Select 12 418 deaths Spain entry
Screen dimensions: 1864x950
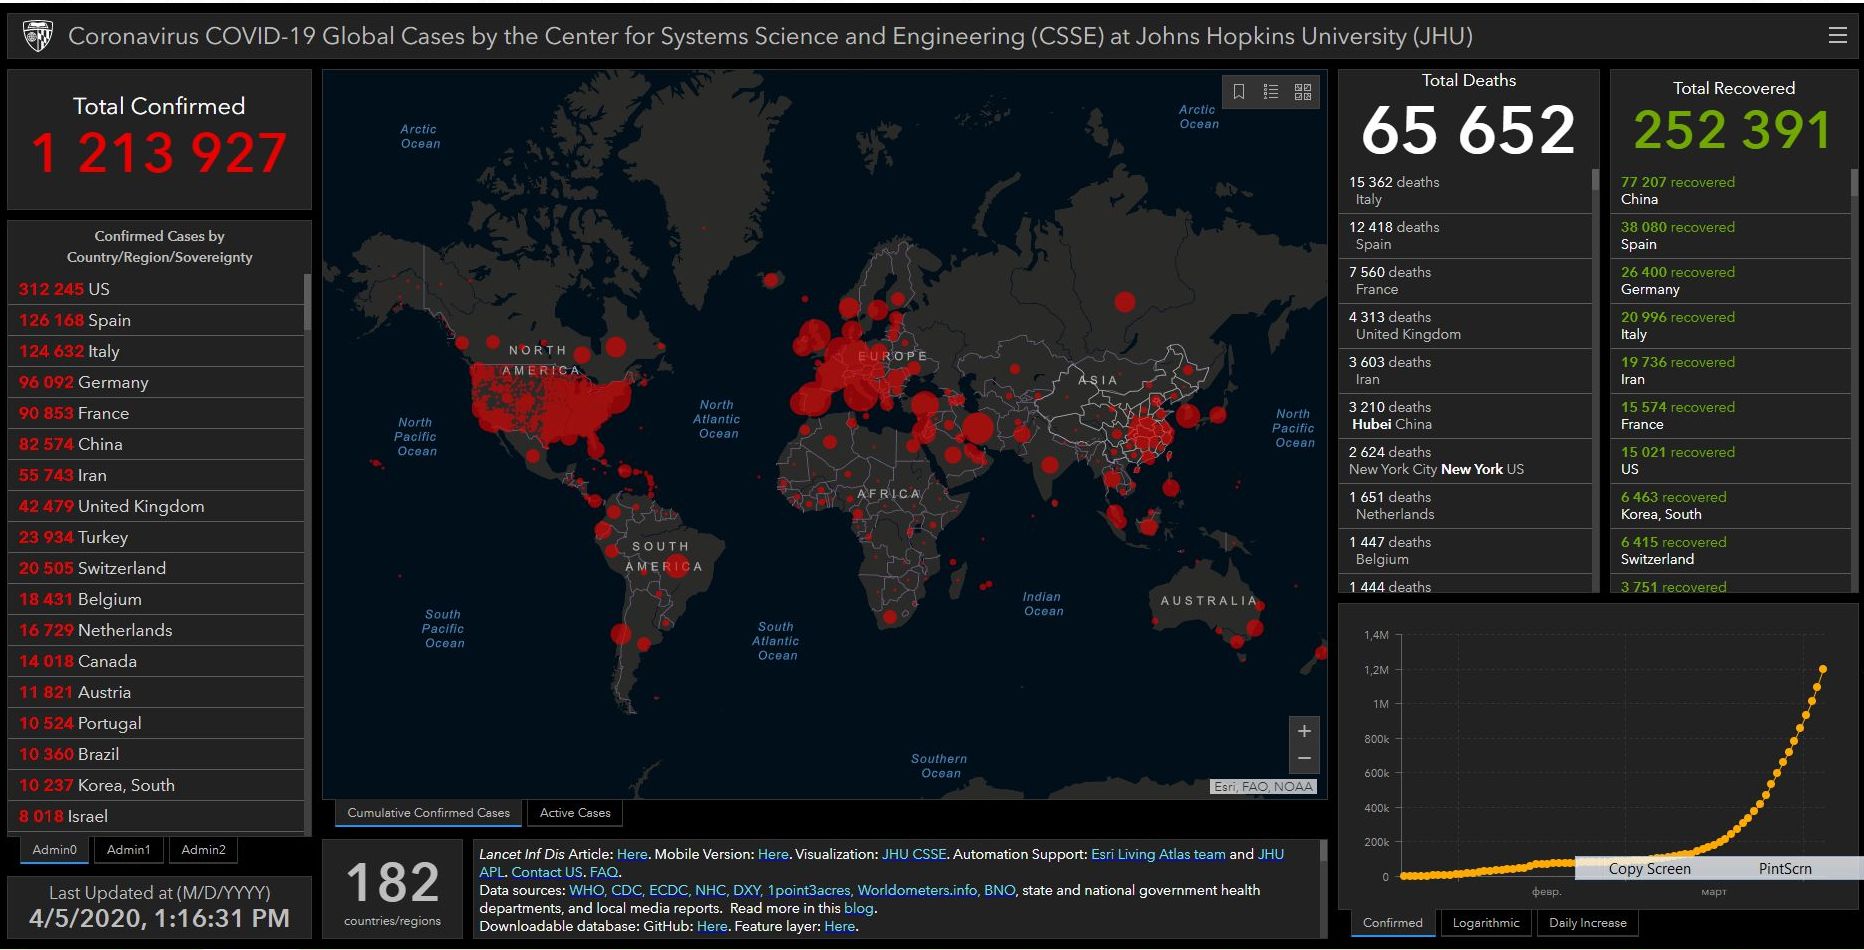pos(1465,235)
